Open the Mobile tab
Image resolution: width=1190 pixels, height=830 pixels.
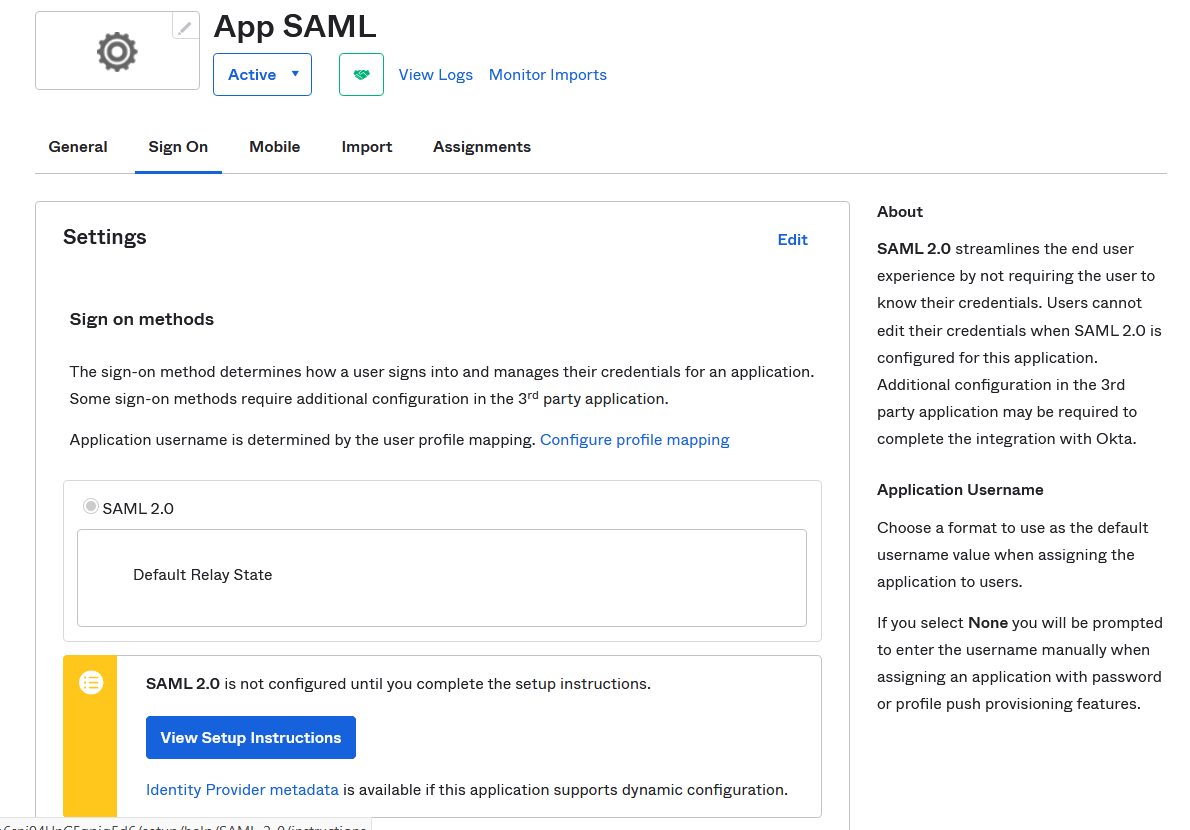(274, 147)
